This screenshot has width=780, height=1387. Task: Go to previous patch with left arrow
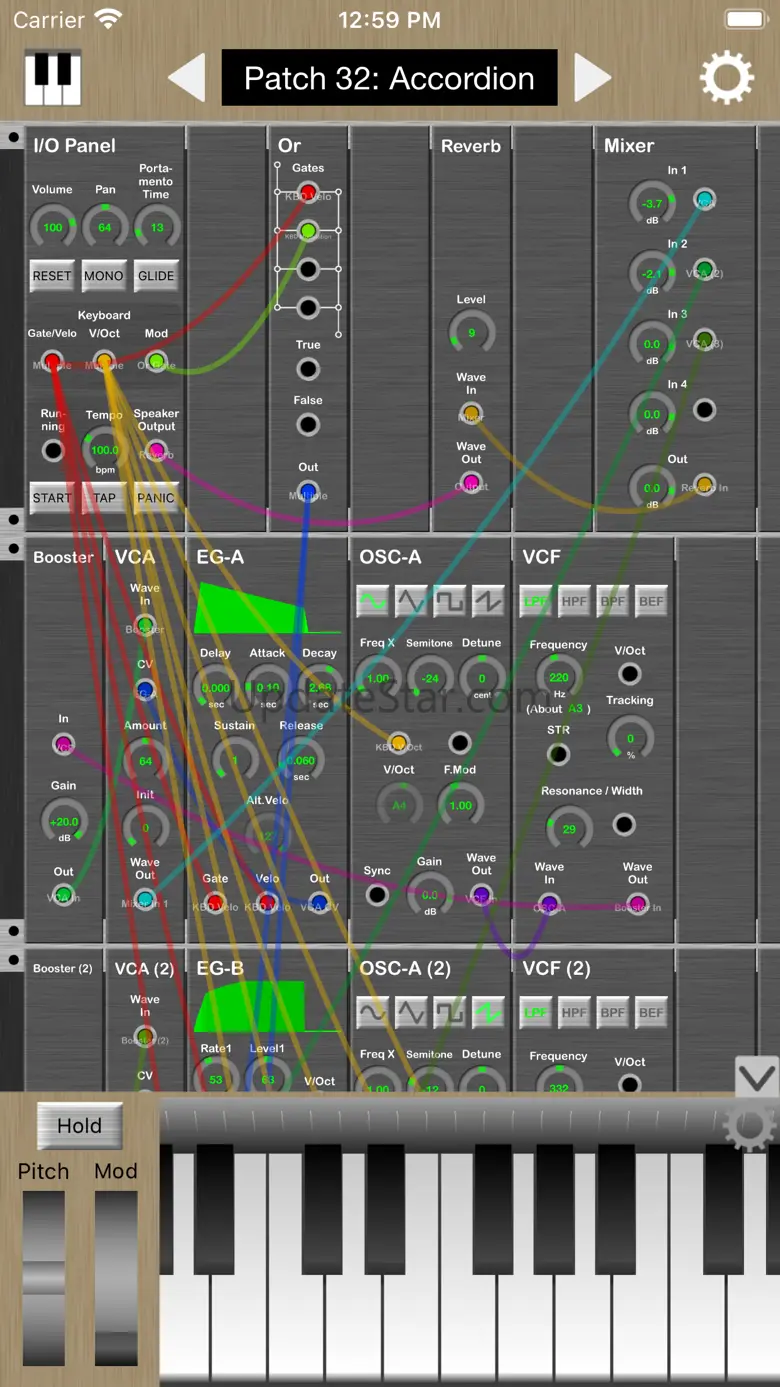tap(187, 78)
